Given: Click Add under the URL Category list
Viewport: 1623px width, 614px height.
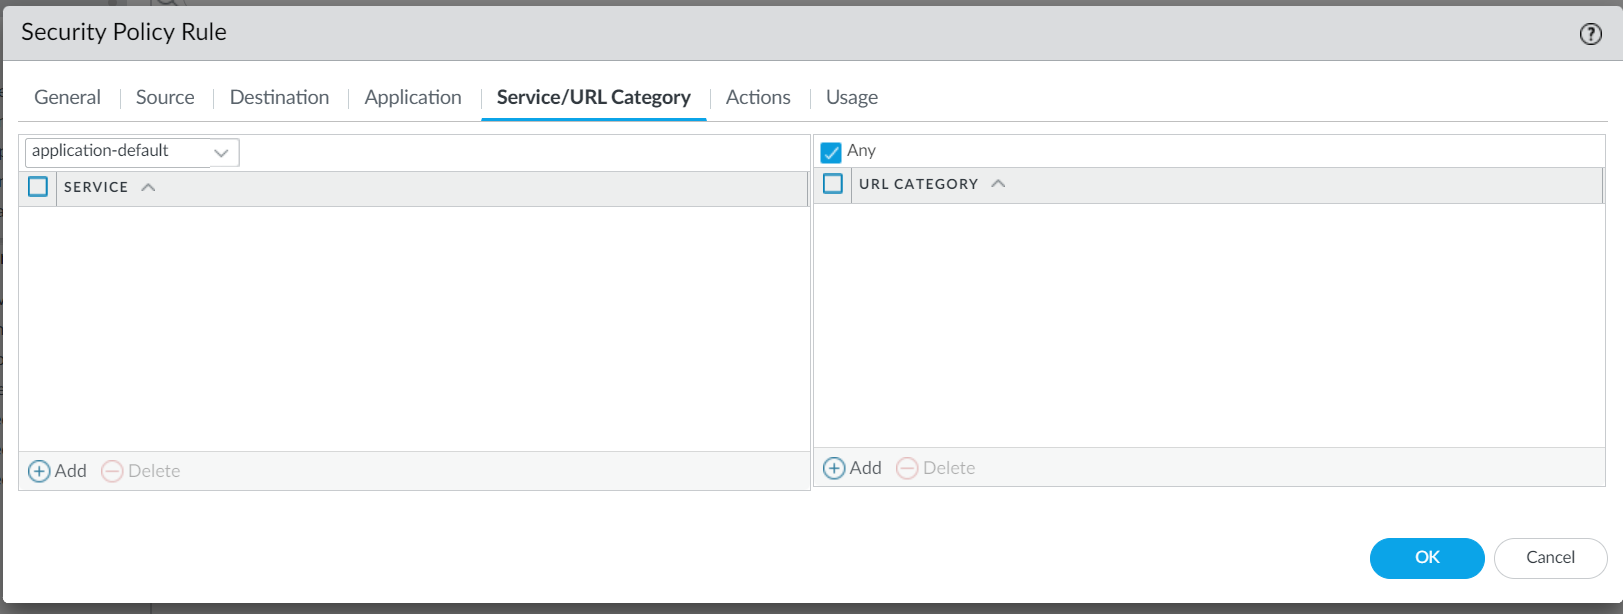Looking at the screenshot, I should pyautogui.click(x=852, y=468).
